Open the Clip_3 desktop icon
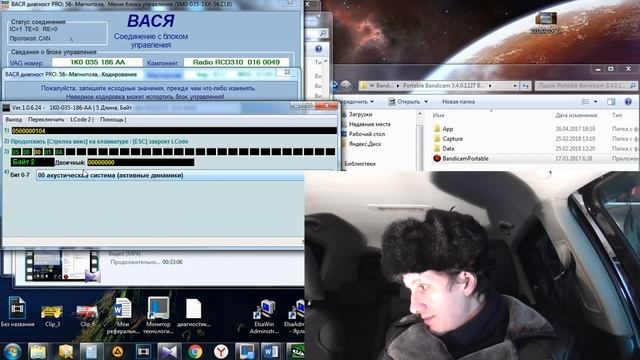The height and width of the screenshot is (360, 640). (x=52, y=316)
